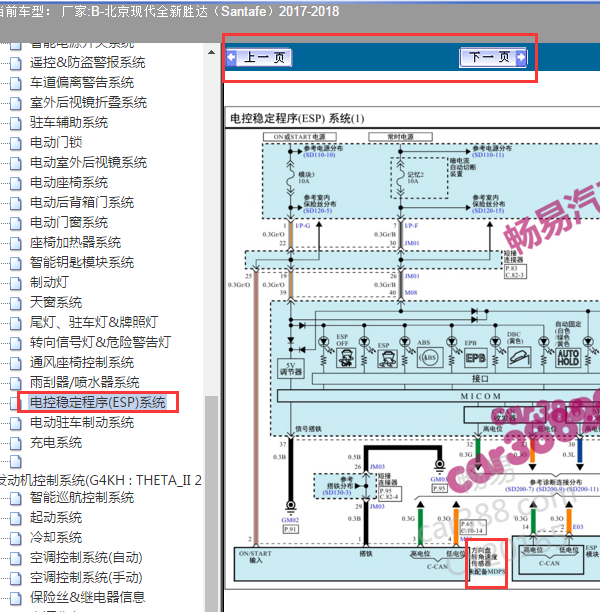
Task: Open 通风座椅控制系统 entry
Action: (x=82, y=362)
